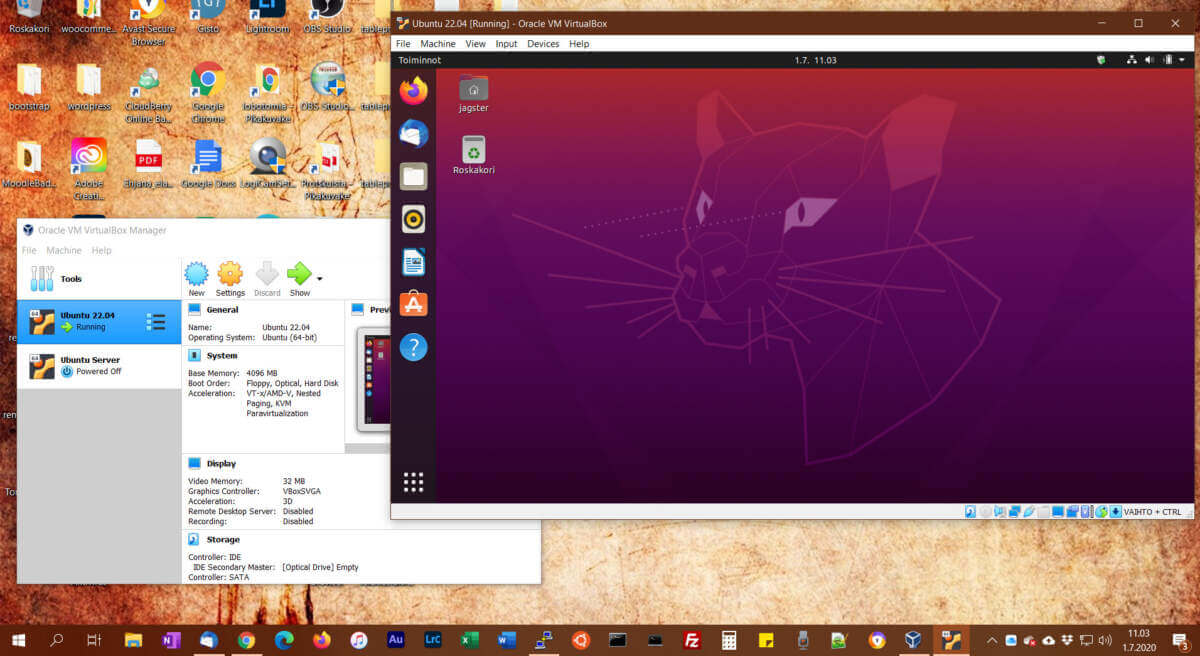
Task: Click the '4096 MB' base memory value
Action: click(x=262, y=373)
